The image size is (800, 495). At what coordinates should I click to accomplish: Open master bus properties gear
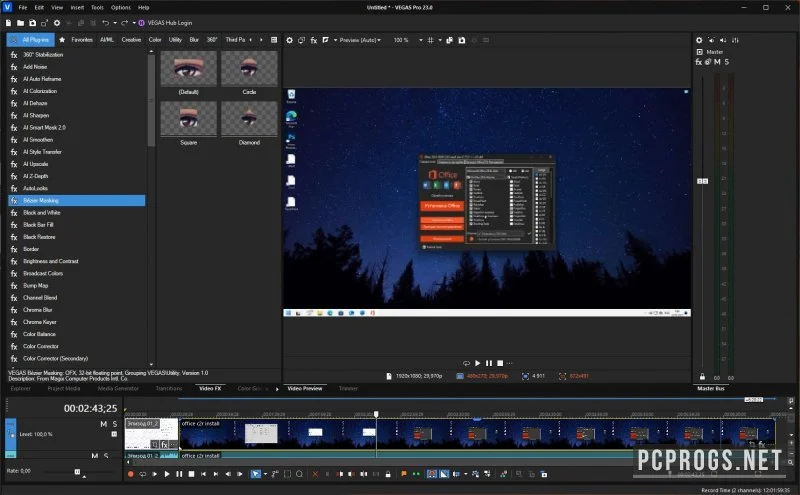699,40
